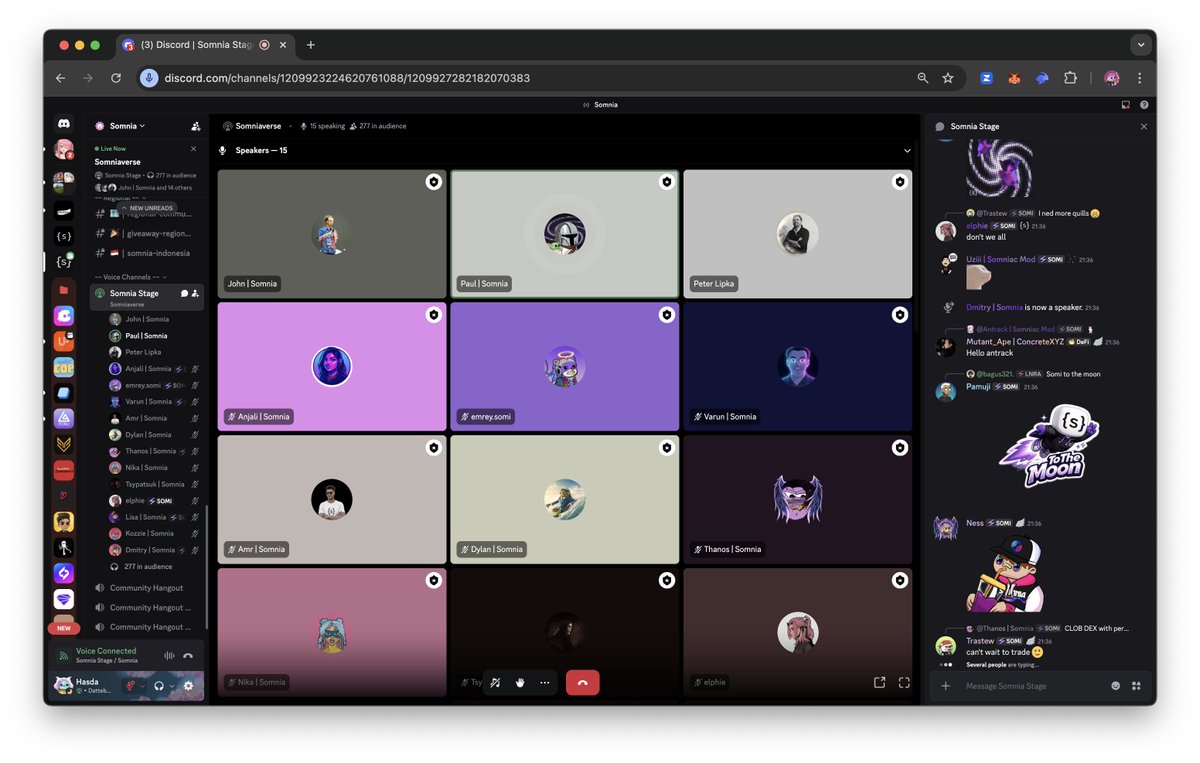Dismiss the Live Now Somniaverse banner
Image resolution: width=1200 pixels, height=763 pixels.
193,148
